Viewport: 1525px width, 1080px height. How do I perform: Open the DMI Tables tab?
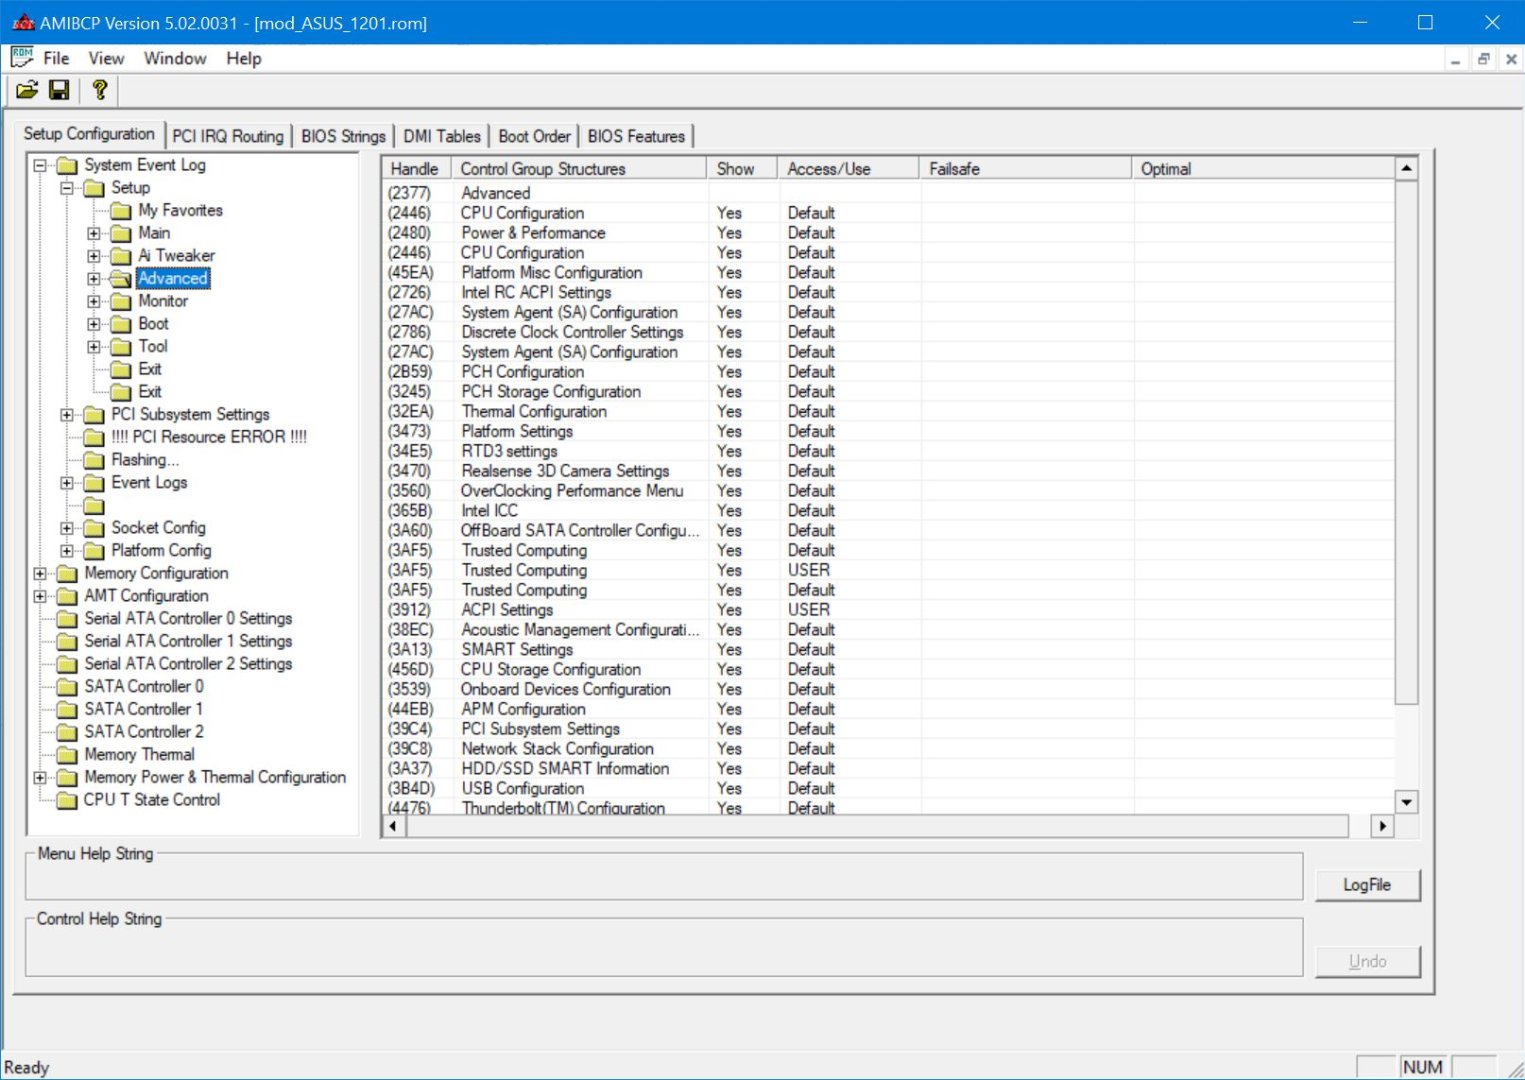(x=441, y=136)
